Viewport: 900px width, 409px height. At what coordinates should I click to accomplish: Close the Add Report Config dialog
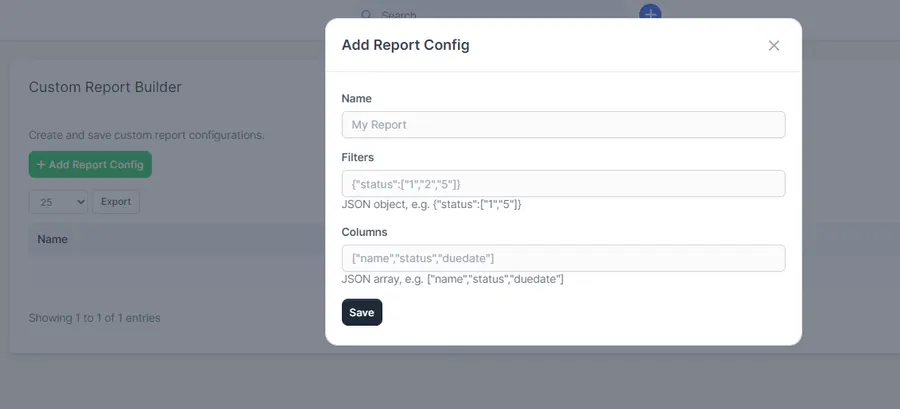click(774, 45)
